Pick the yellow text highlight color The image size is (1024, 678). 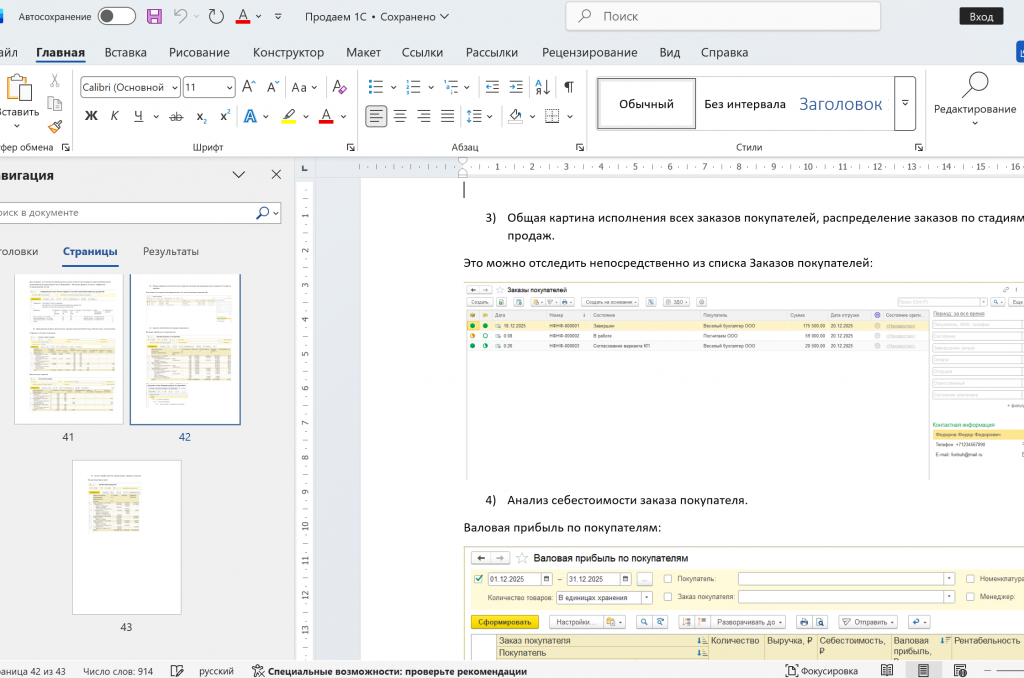288,116
